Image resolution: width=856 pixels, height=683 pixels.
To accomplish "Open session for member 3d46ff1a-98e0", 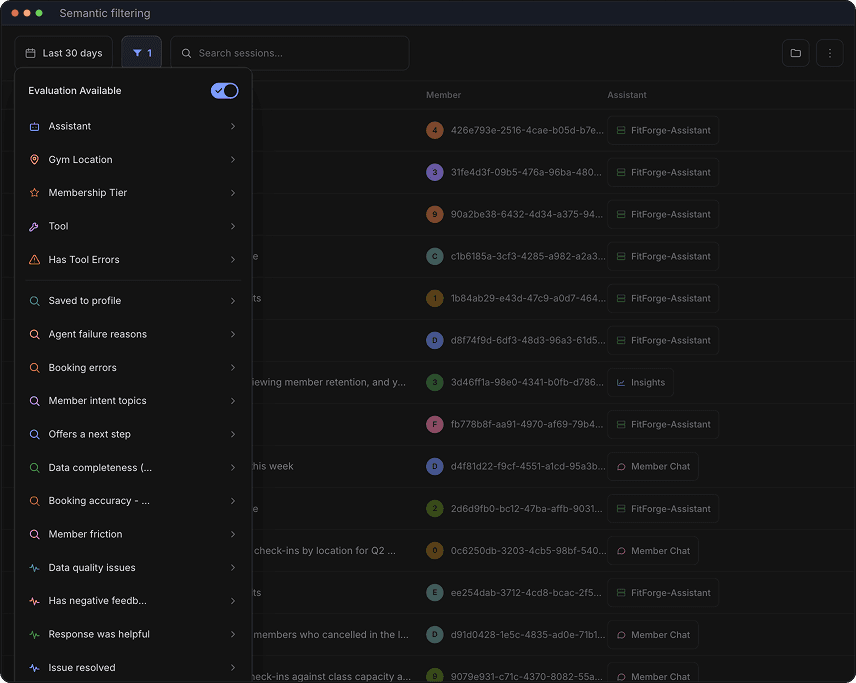I will (527, 382).
